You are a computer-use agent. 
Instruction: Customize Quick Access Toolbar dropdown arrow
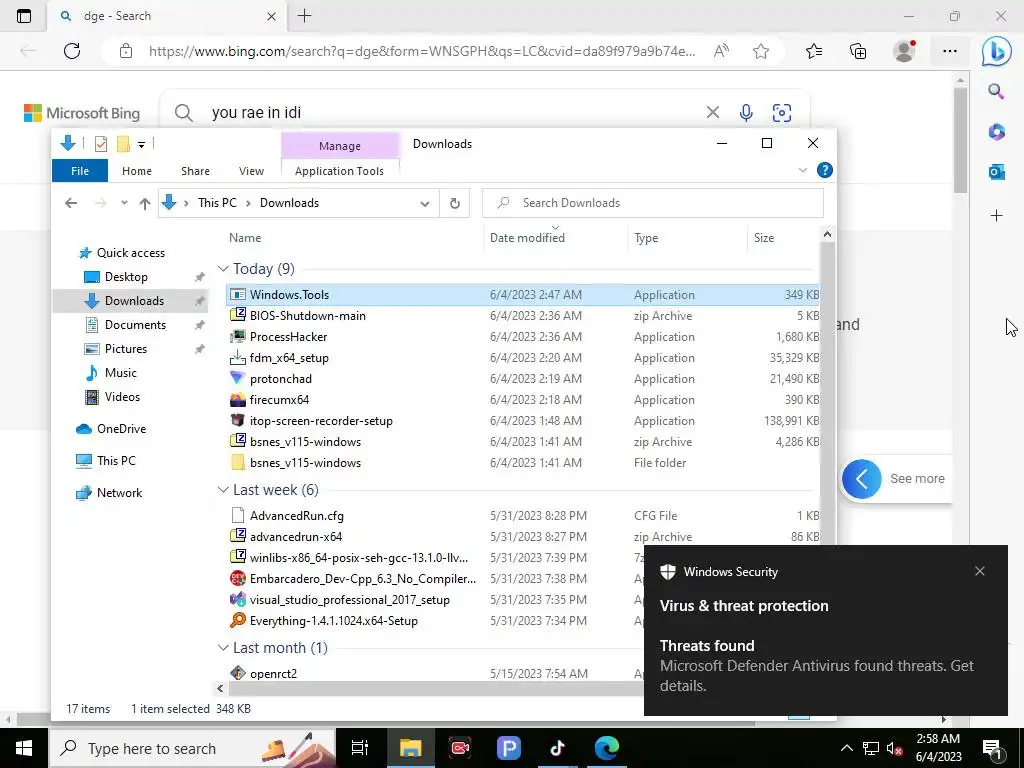point(141,144)
